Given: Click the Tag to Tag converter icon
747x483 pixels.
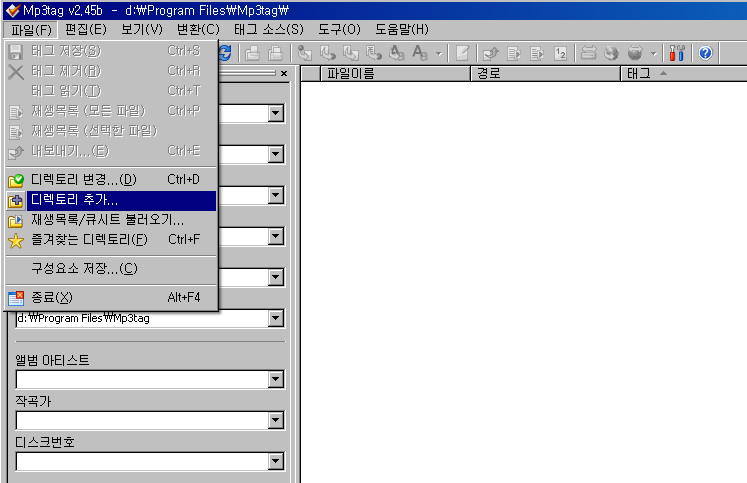Looking at the screenshot, I should pos(396,53).
